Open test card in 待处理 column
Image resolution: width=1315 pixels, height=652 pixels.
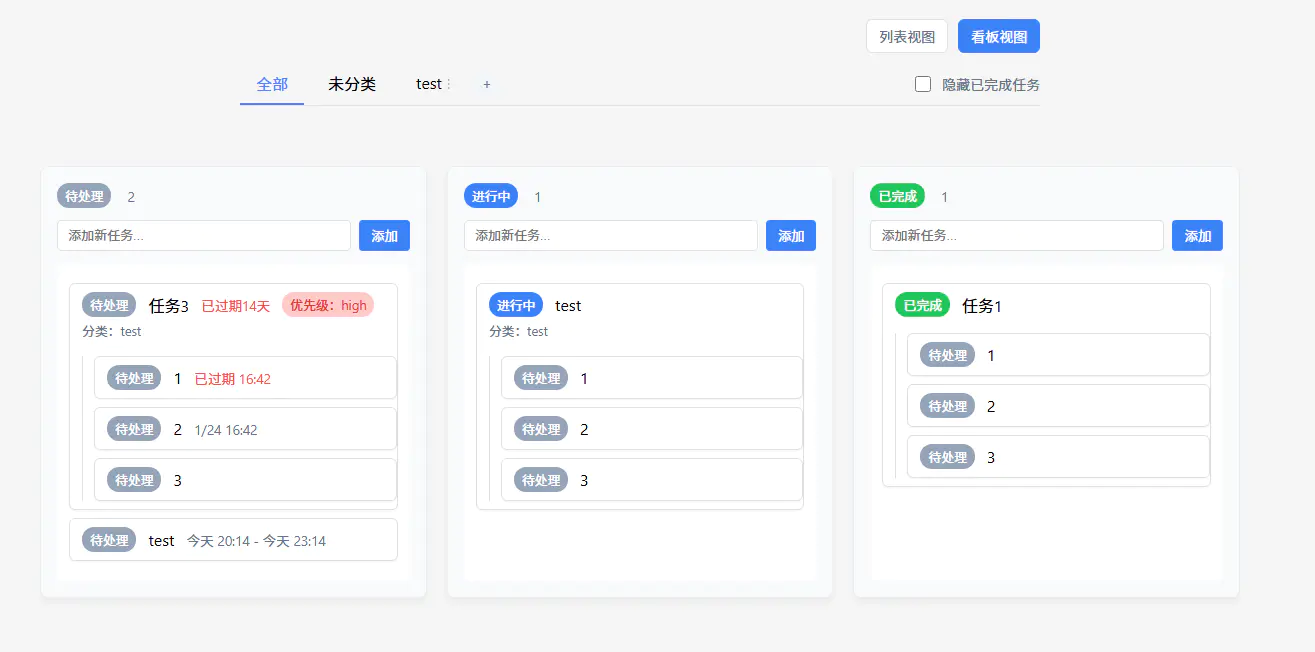(x=233, y=540)
